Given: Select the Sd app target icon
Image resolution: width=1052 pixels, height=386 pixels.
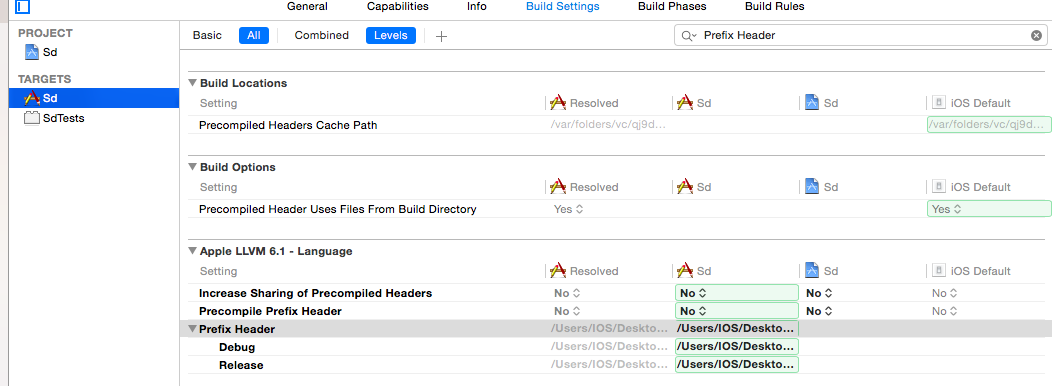Looking at the screenshot, I should click(32, 98).
